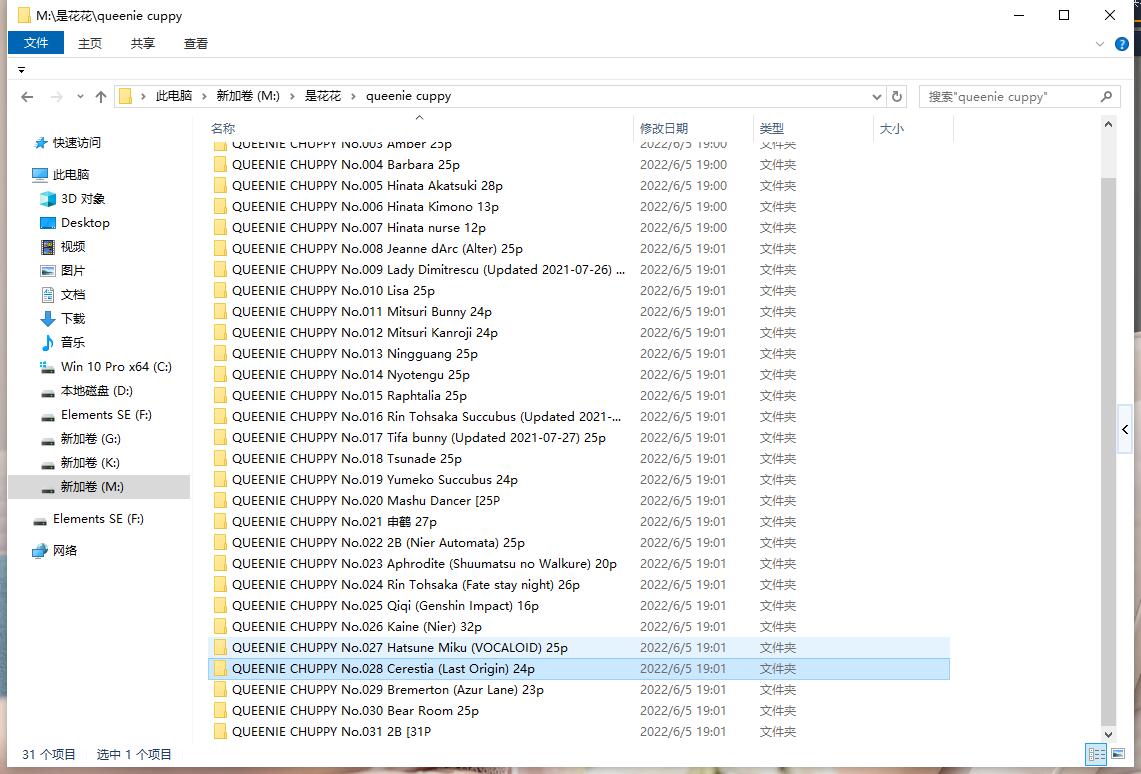This screenshot has width=1141, height=774.
Task: Expand the side panel arrow at right edge
Action: (x=1125, y=429)
